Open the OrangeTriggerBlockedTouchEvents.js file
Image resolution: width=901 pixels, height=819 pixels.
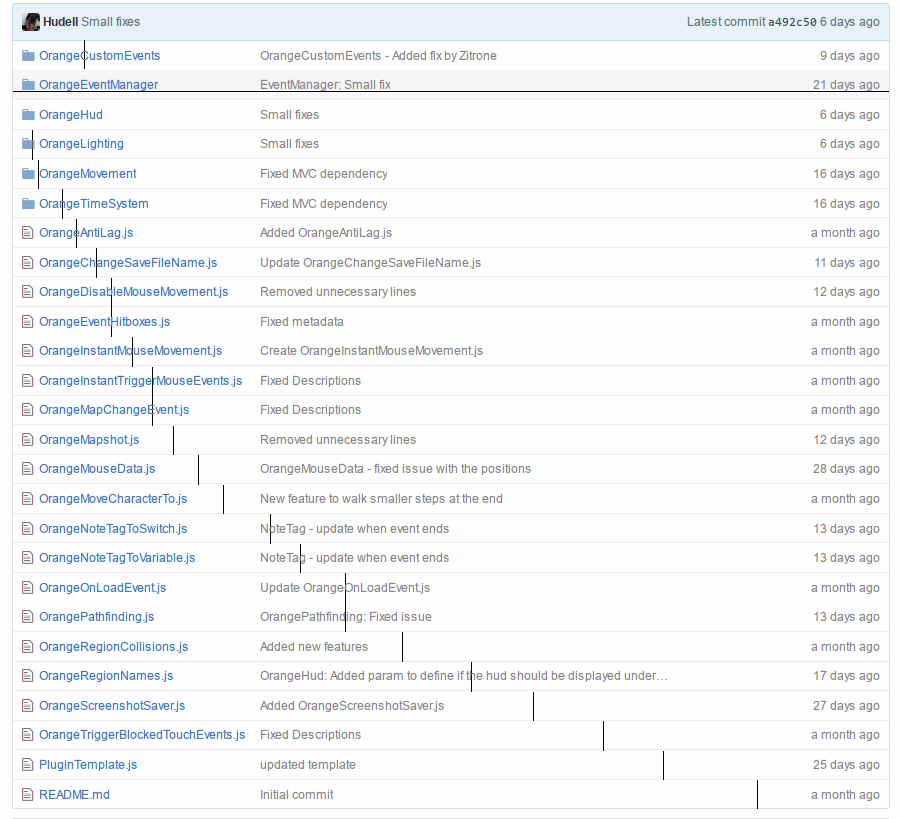pos(142,735)
